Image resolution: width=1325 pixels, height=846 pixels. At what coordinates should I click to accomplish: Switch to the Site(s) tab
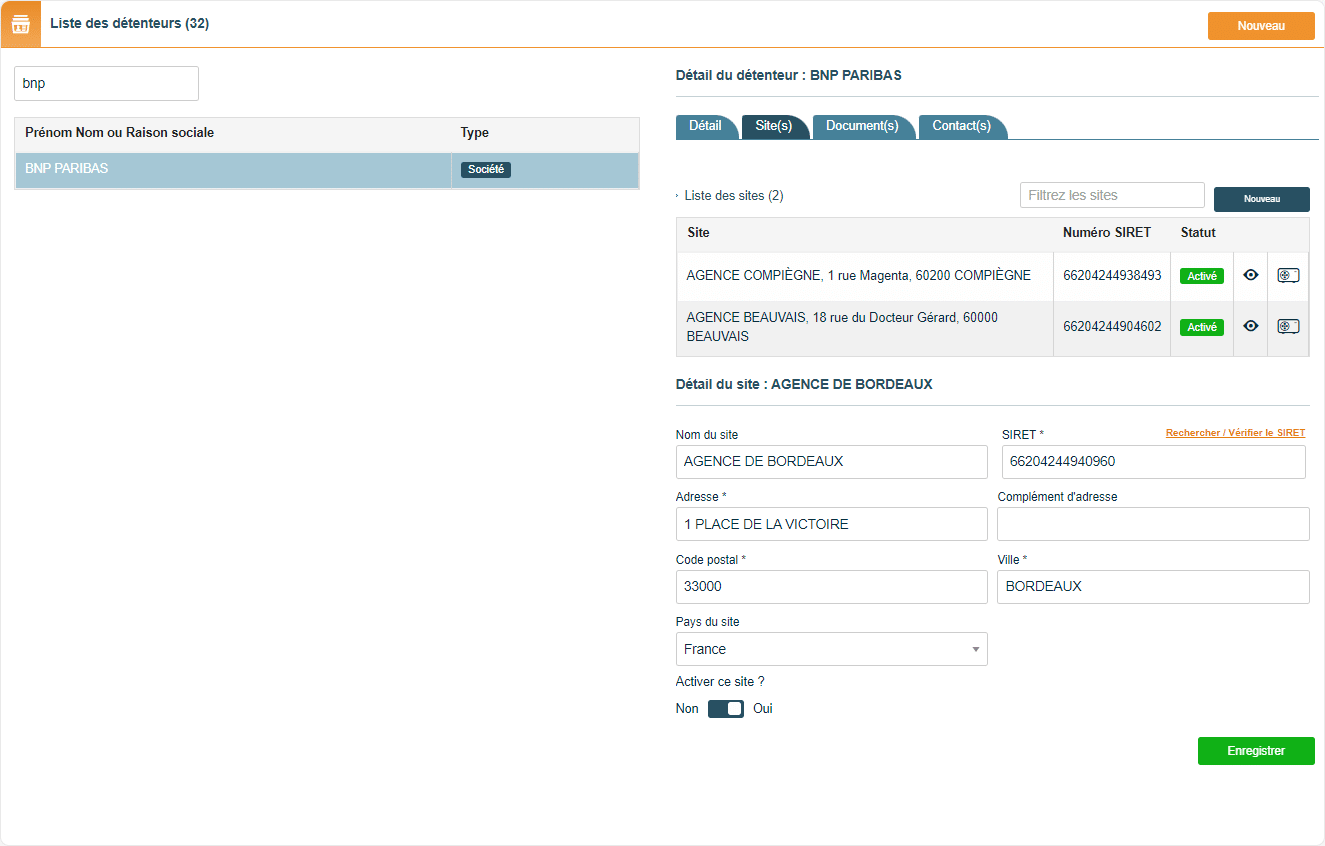tap(774, 127)
